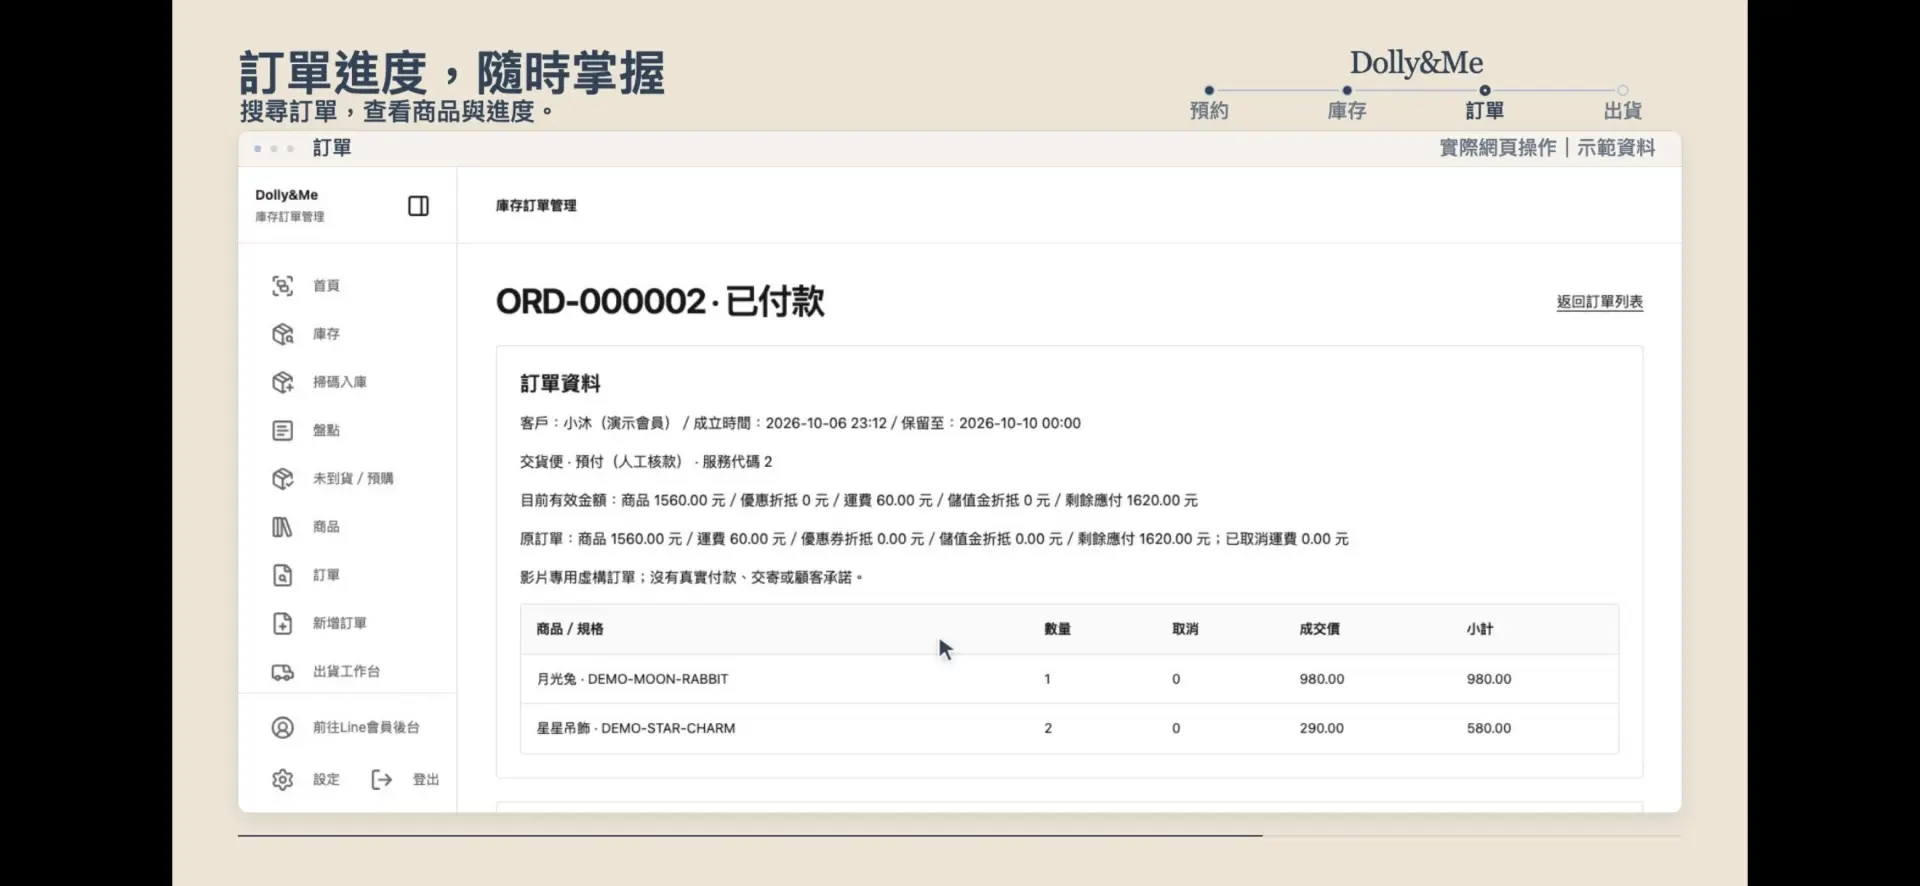Click the Dolly&Me sidebar brand title
Screen dimensions: 1920x886
click(x=287, y=195)
